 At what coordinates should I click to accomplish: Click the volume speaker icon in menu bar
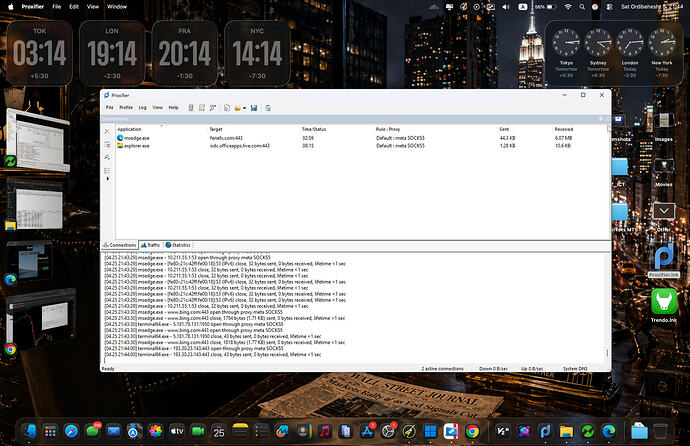[x=506, y=7]
